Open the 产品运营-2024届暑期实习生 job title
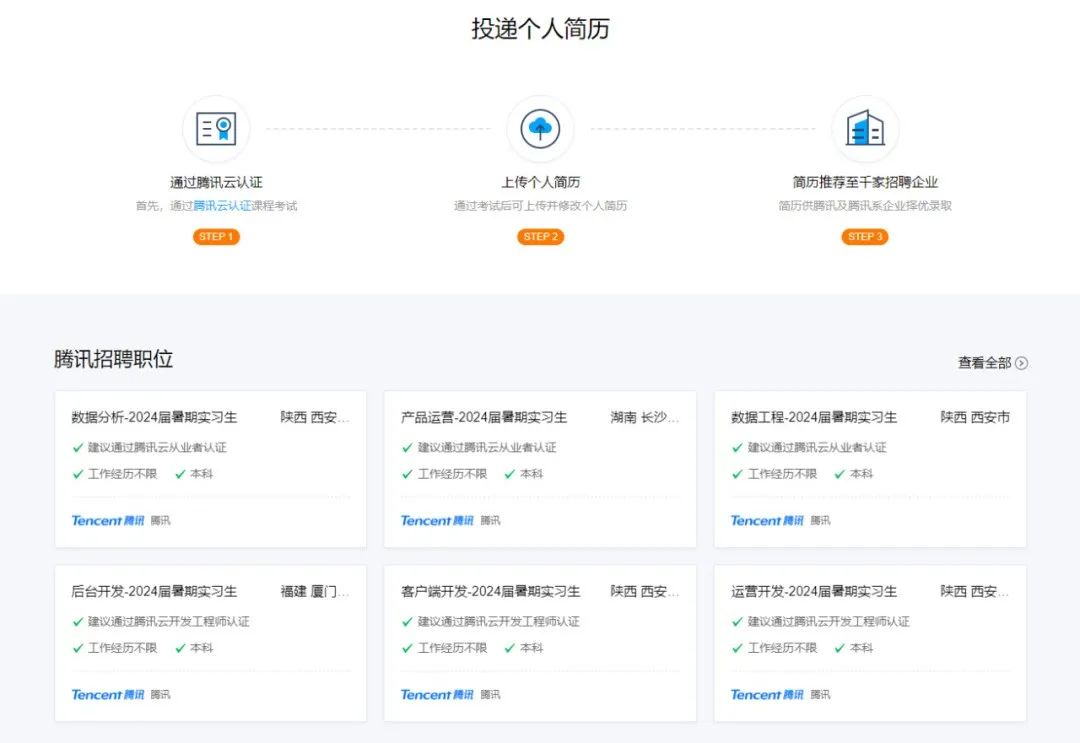This screenshot has width=1080, height=743. [484, 417]
